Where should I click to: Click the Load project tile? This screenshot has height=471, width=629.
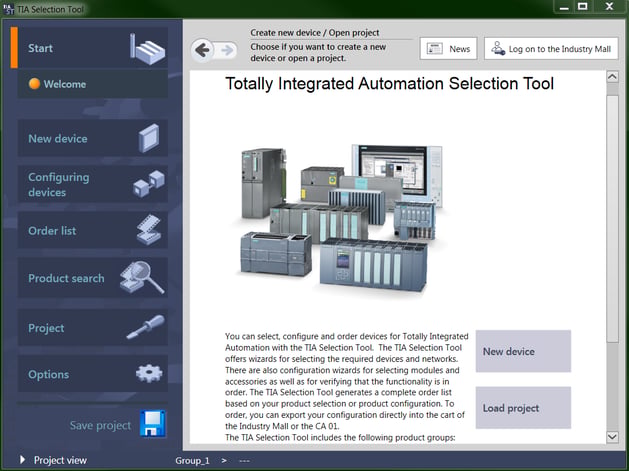click(x=523, y=408)
